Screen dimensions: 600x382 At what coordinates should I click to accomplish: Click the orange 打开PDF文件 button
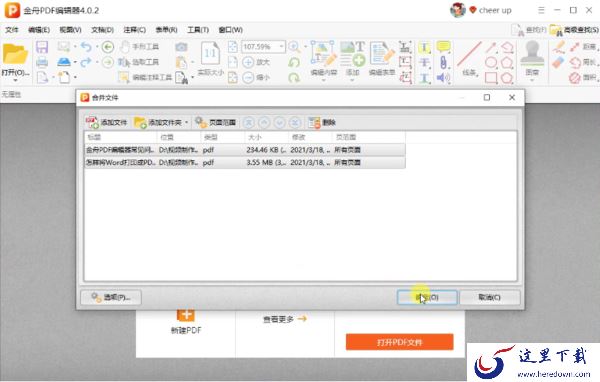point(399,342)
